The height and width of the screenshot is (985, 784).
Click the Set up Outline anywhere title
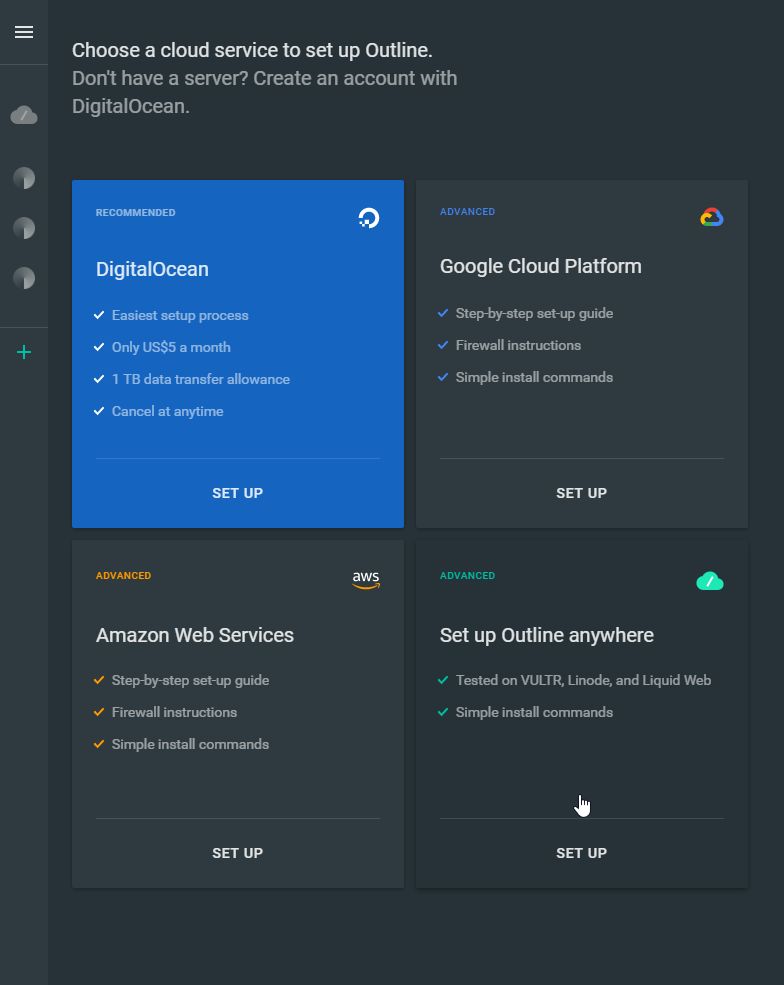547,635
